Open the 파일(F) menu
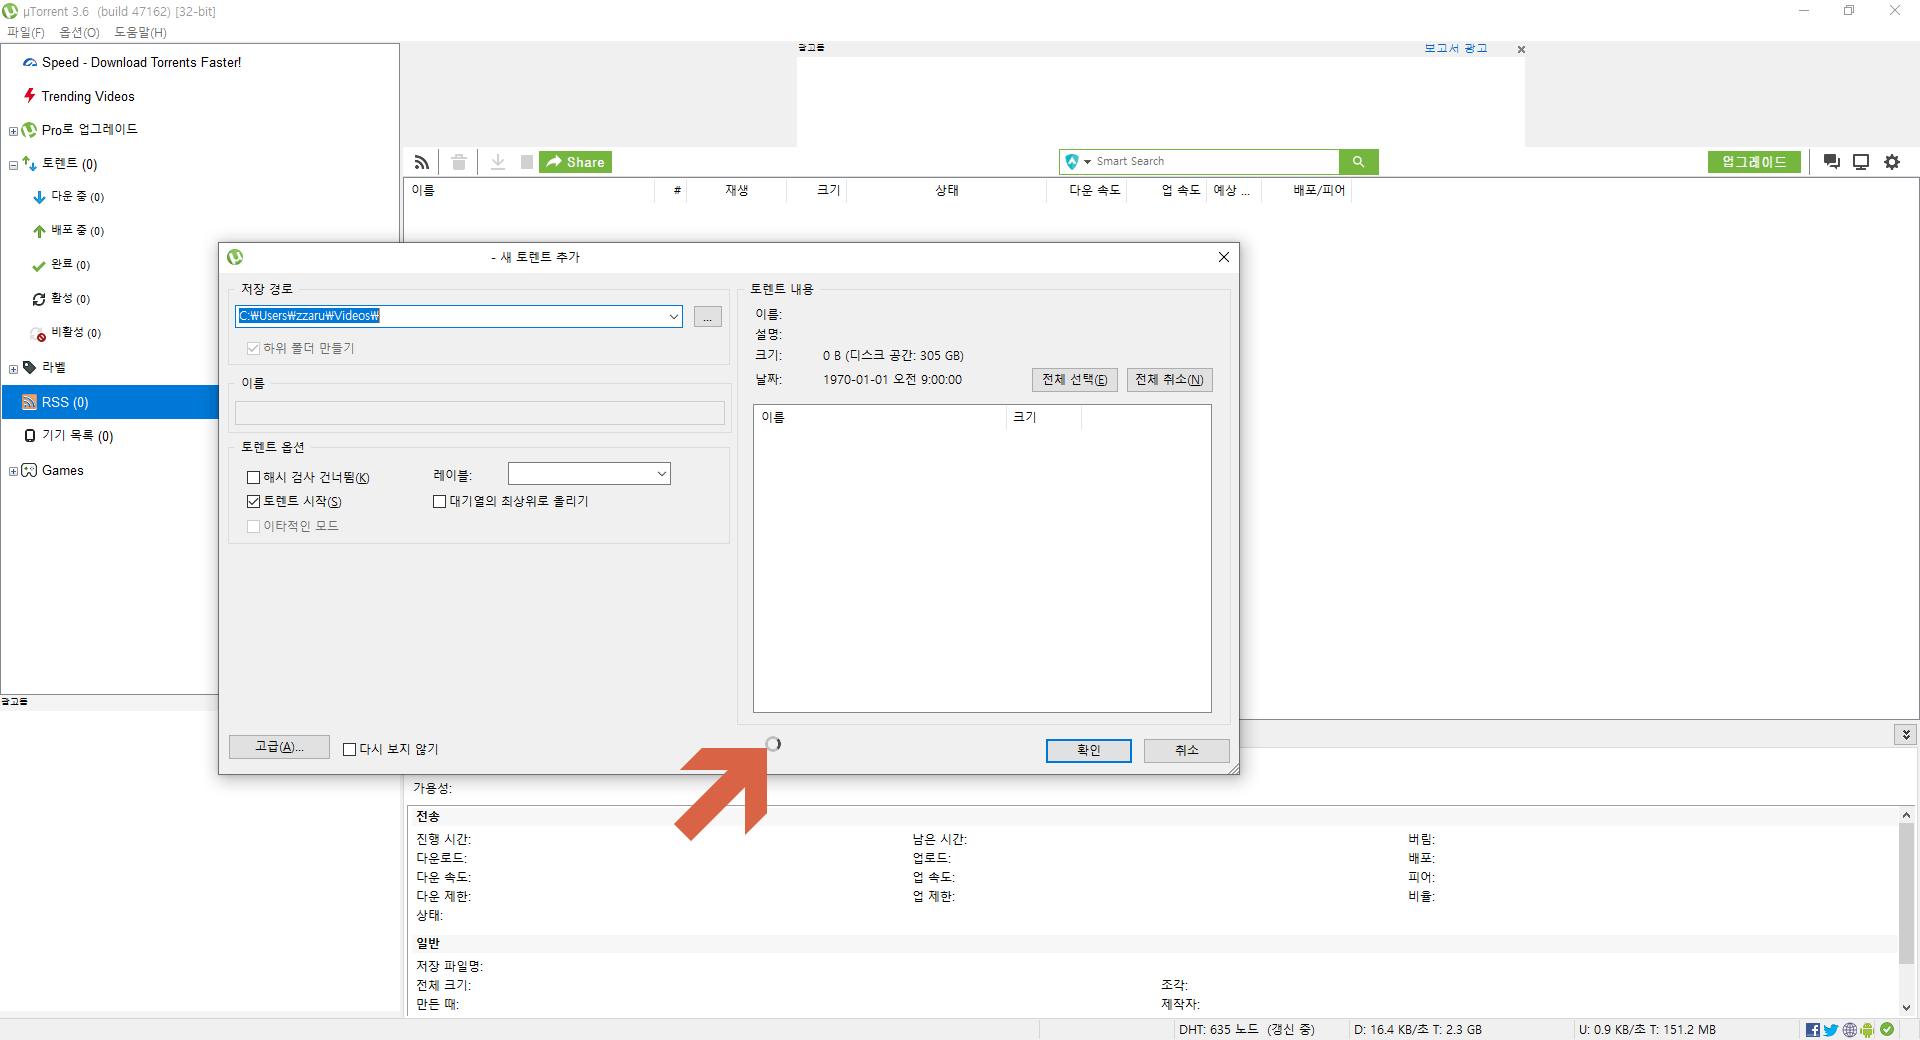This screenshot has height=1040, width=1920. coord(26,32)
